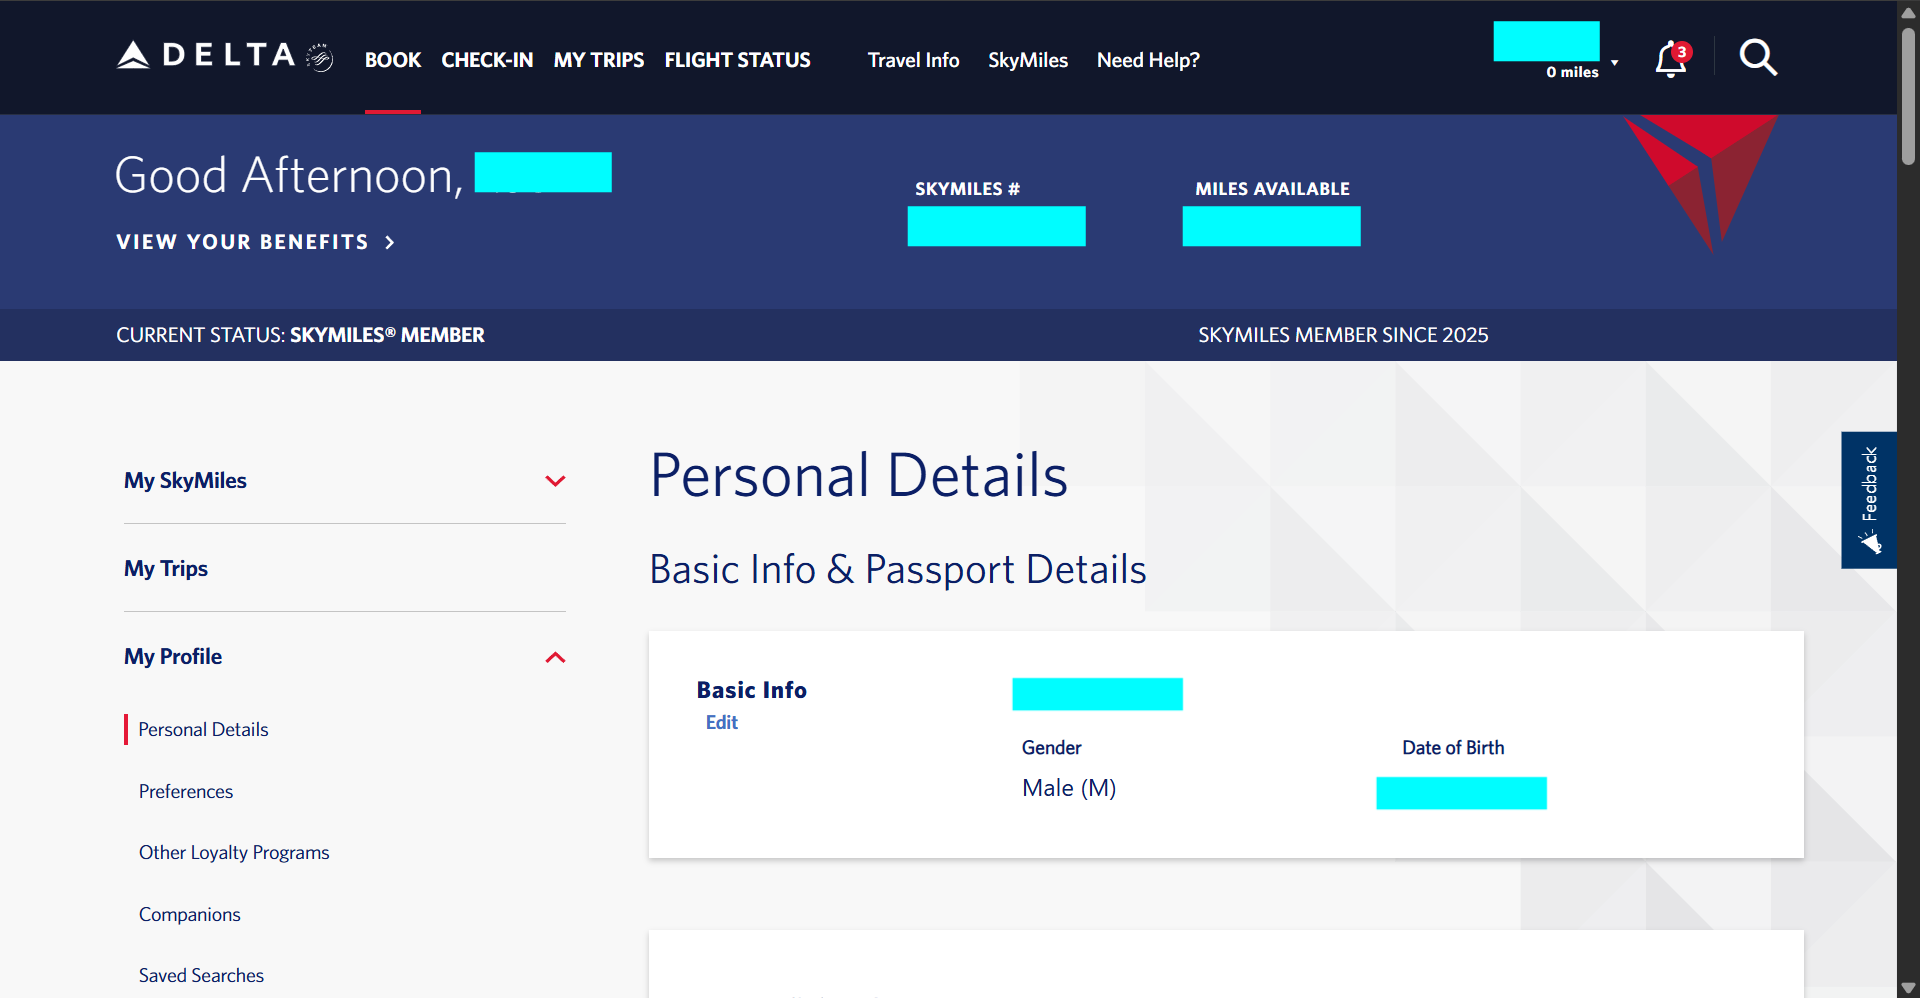The image size is (1920, 998).
Task: Open Preferences in the sidebar
Action: coord(186,791)
